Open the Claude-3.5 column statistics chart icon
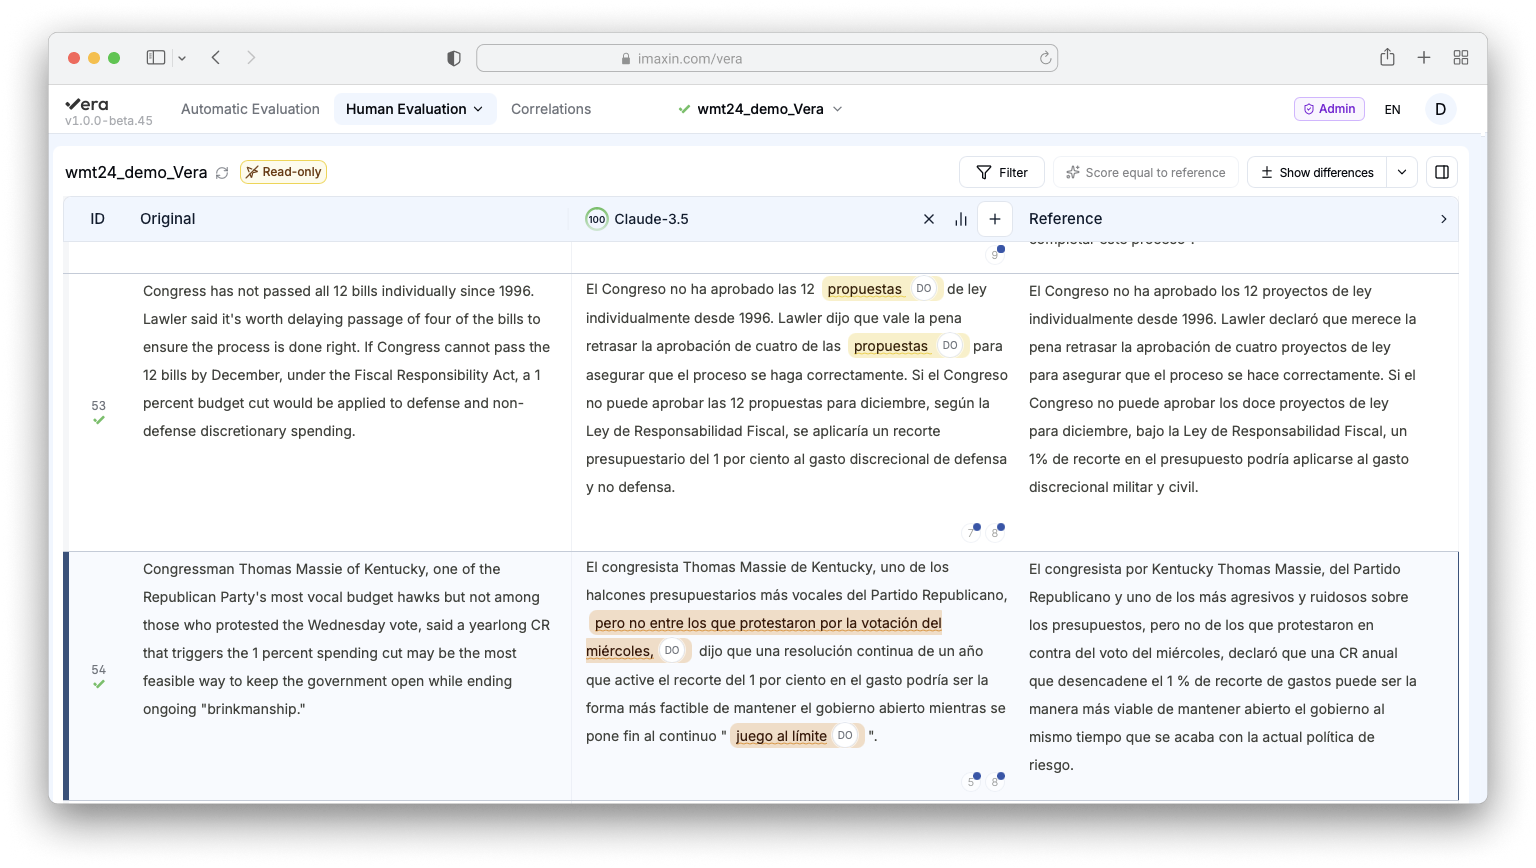The image size is (1536, 868). 961,219
